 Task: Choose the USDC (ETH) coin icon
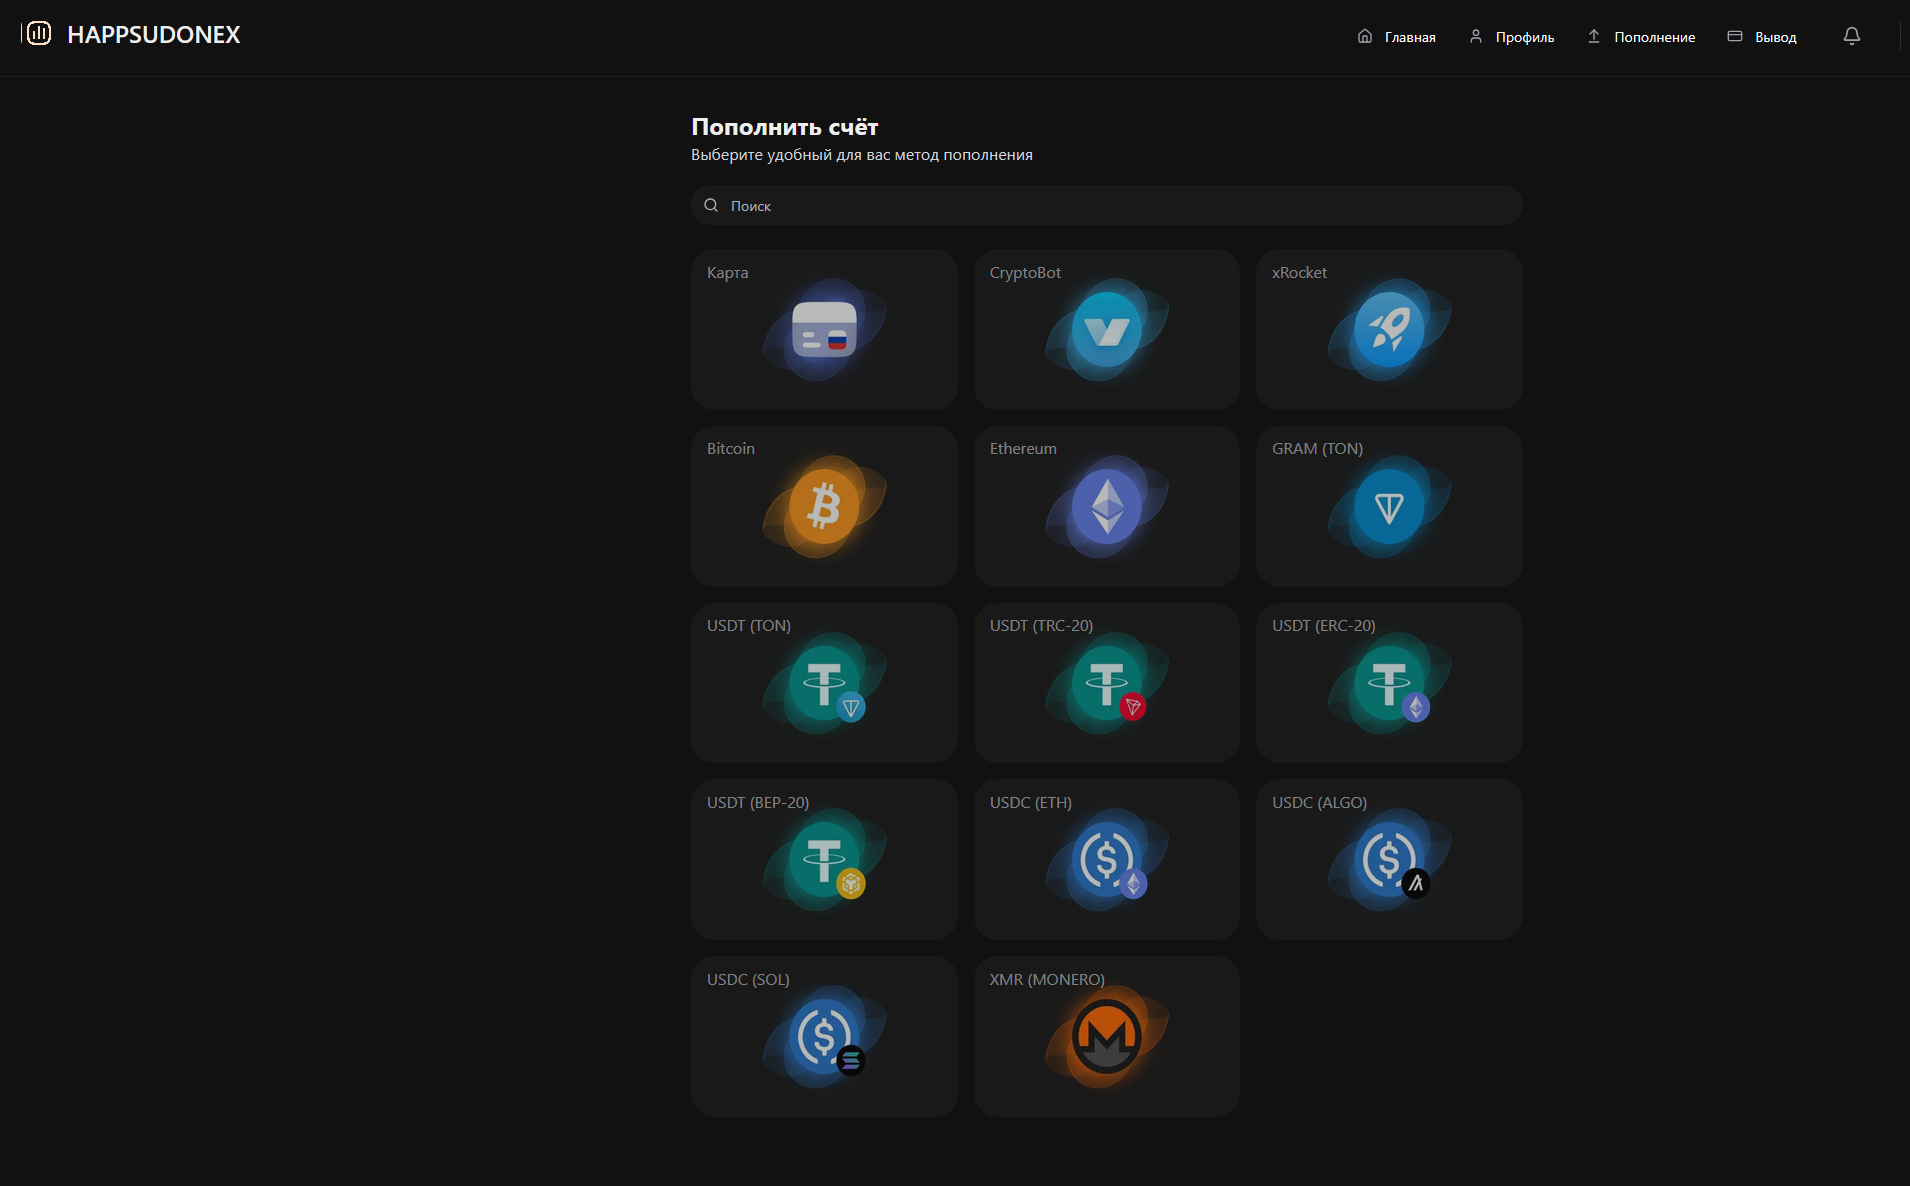click(x=1107, y=860)
